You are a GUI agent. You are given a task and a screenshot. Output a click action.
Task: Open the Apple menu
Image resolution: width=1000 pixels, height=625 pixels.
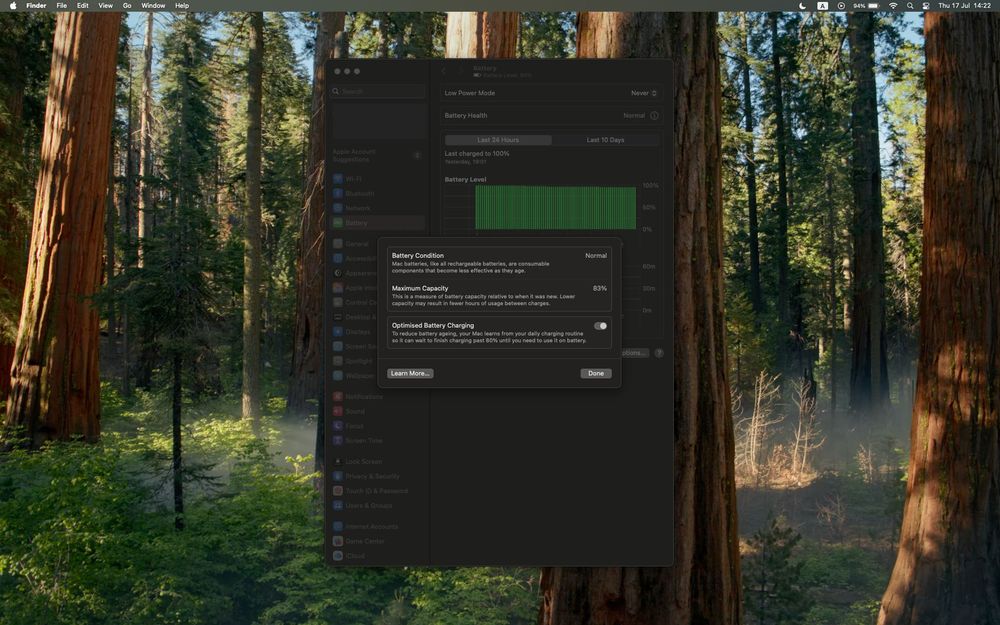tap(13, 6)
